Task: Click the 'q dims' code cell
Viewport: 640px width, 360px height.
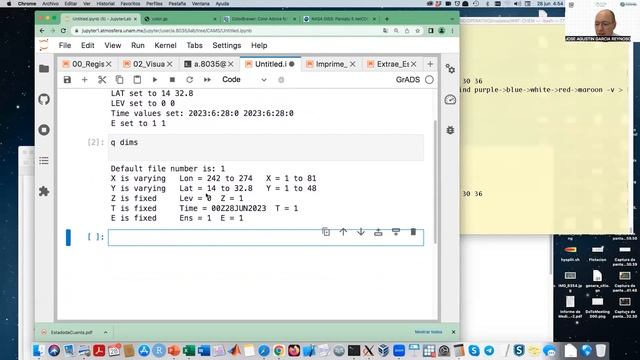Action: coord(266,147)
